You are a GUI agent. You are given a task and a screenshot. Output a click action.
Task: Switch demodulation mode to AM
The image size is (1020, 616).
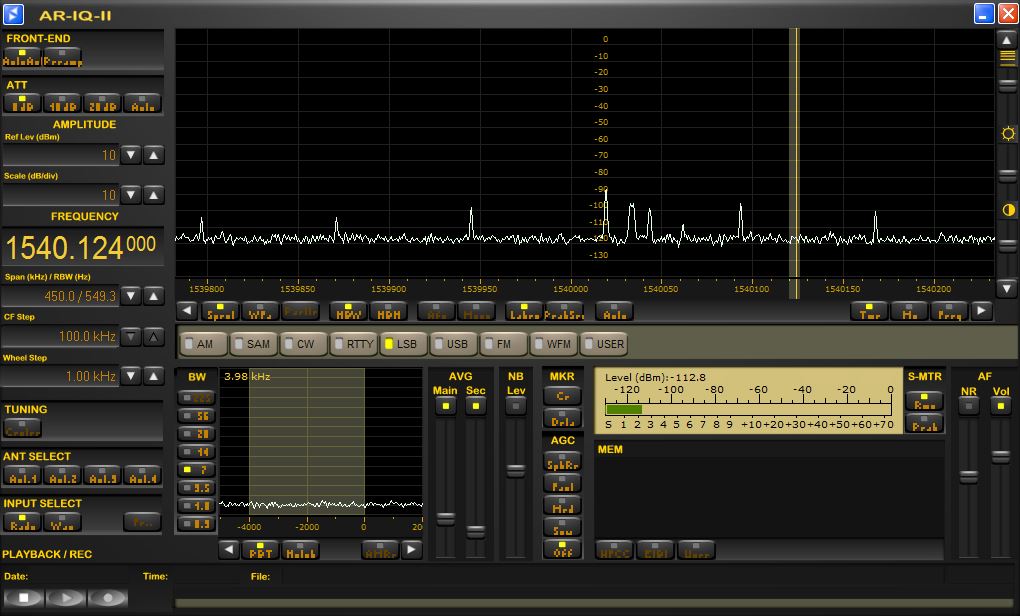pyautogui.click(x=204, y=344)
